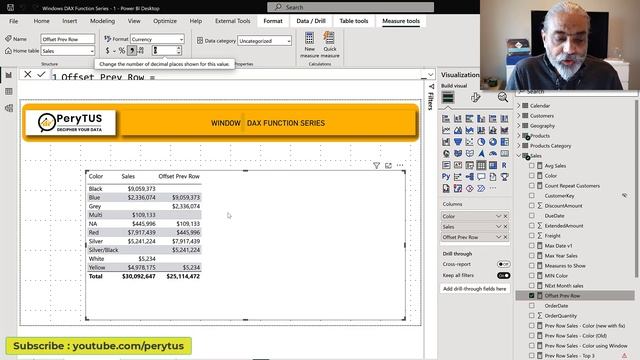This screenshot has width=640, height=360.
Task: Open Color column field dropdown arrow
Action: [498, 216]
